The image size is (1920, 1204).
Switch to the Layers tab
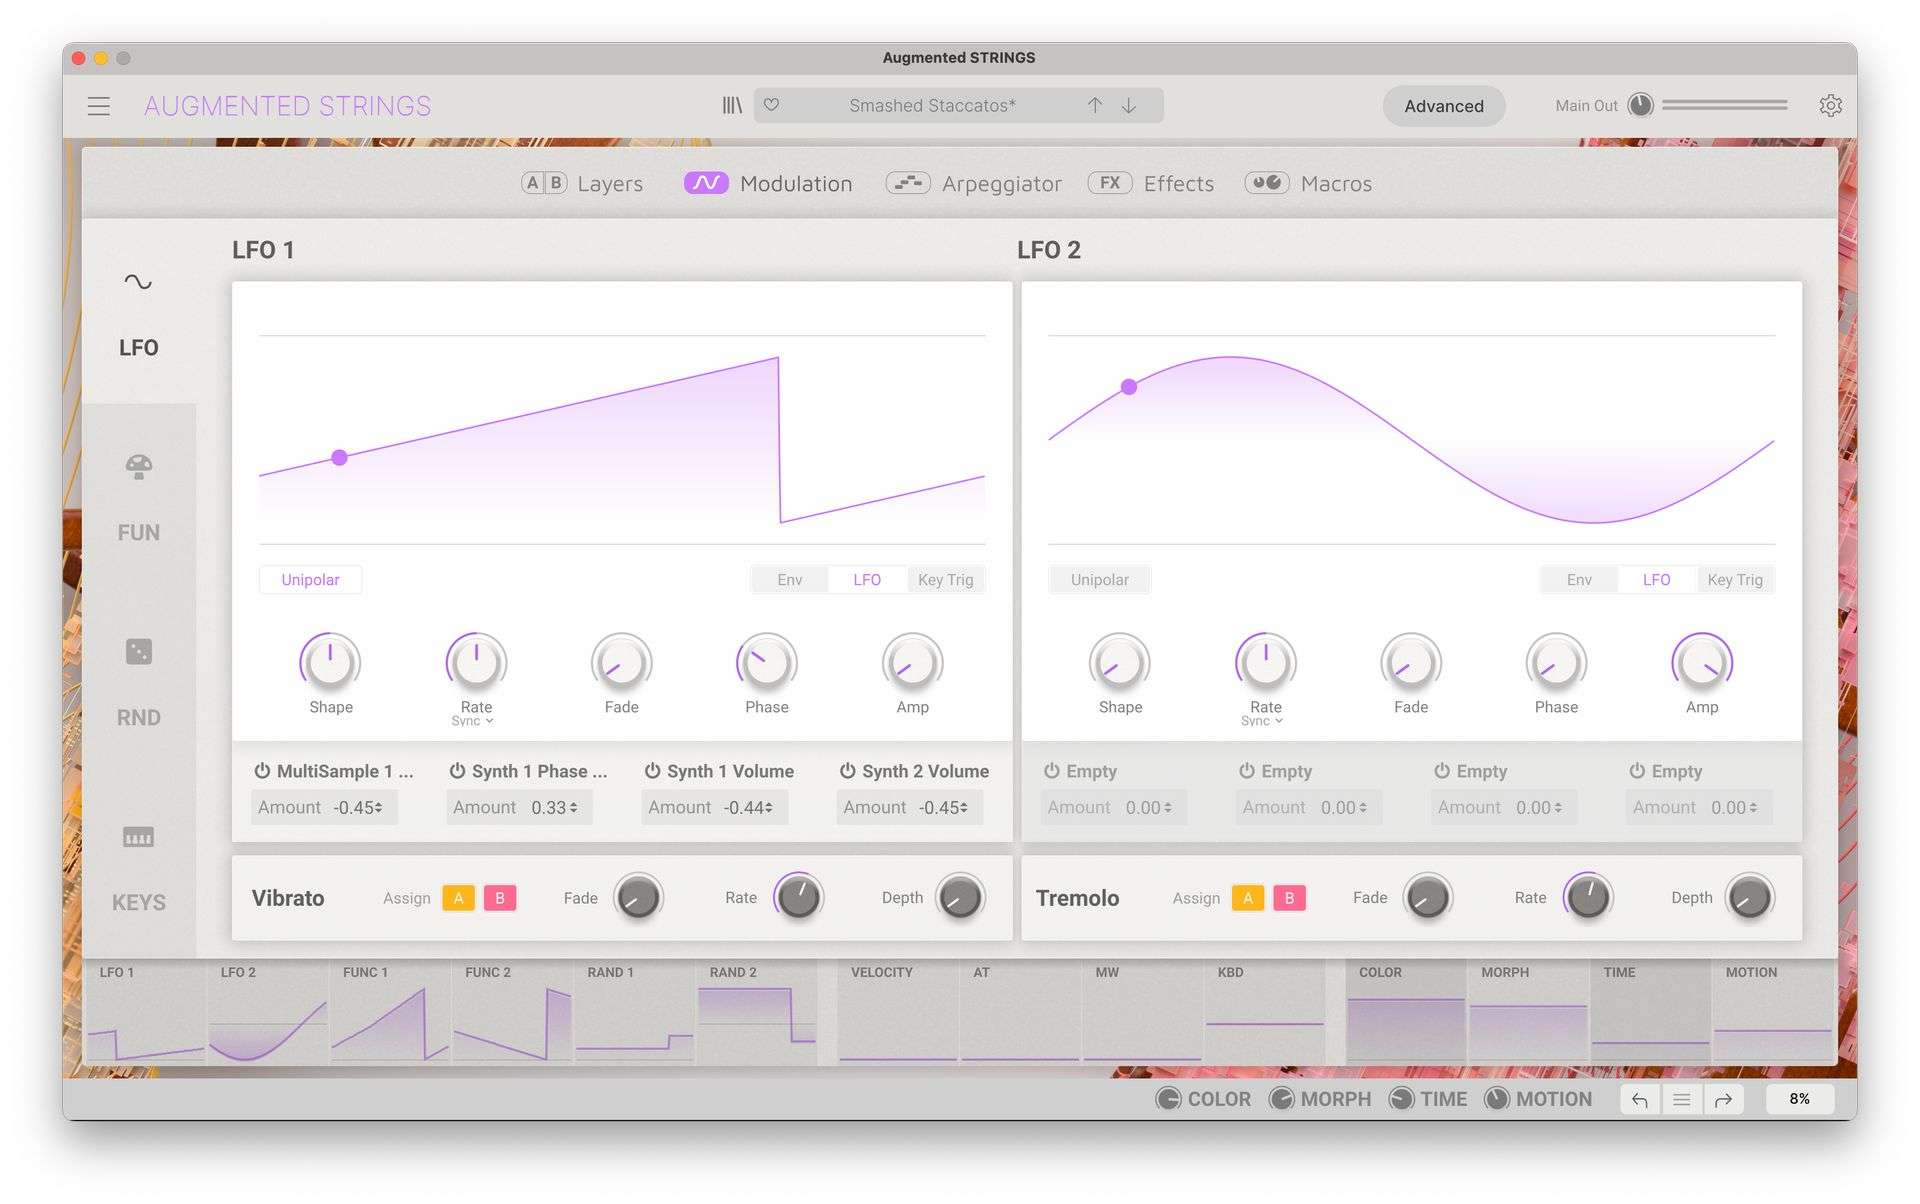tap(582, 183)
